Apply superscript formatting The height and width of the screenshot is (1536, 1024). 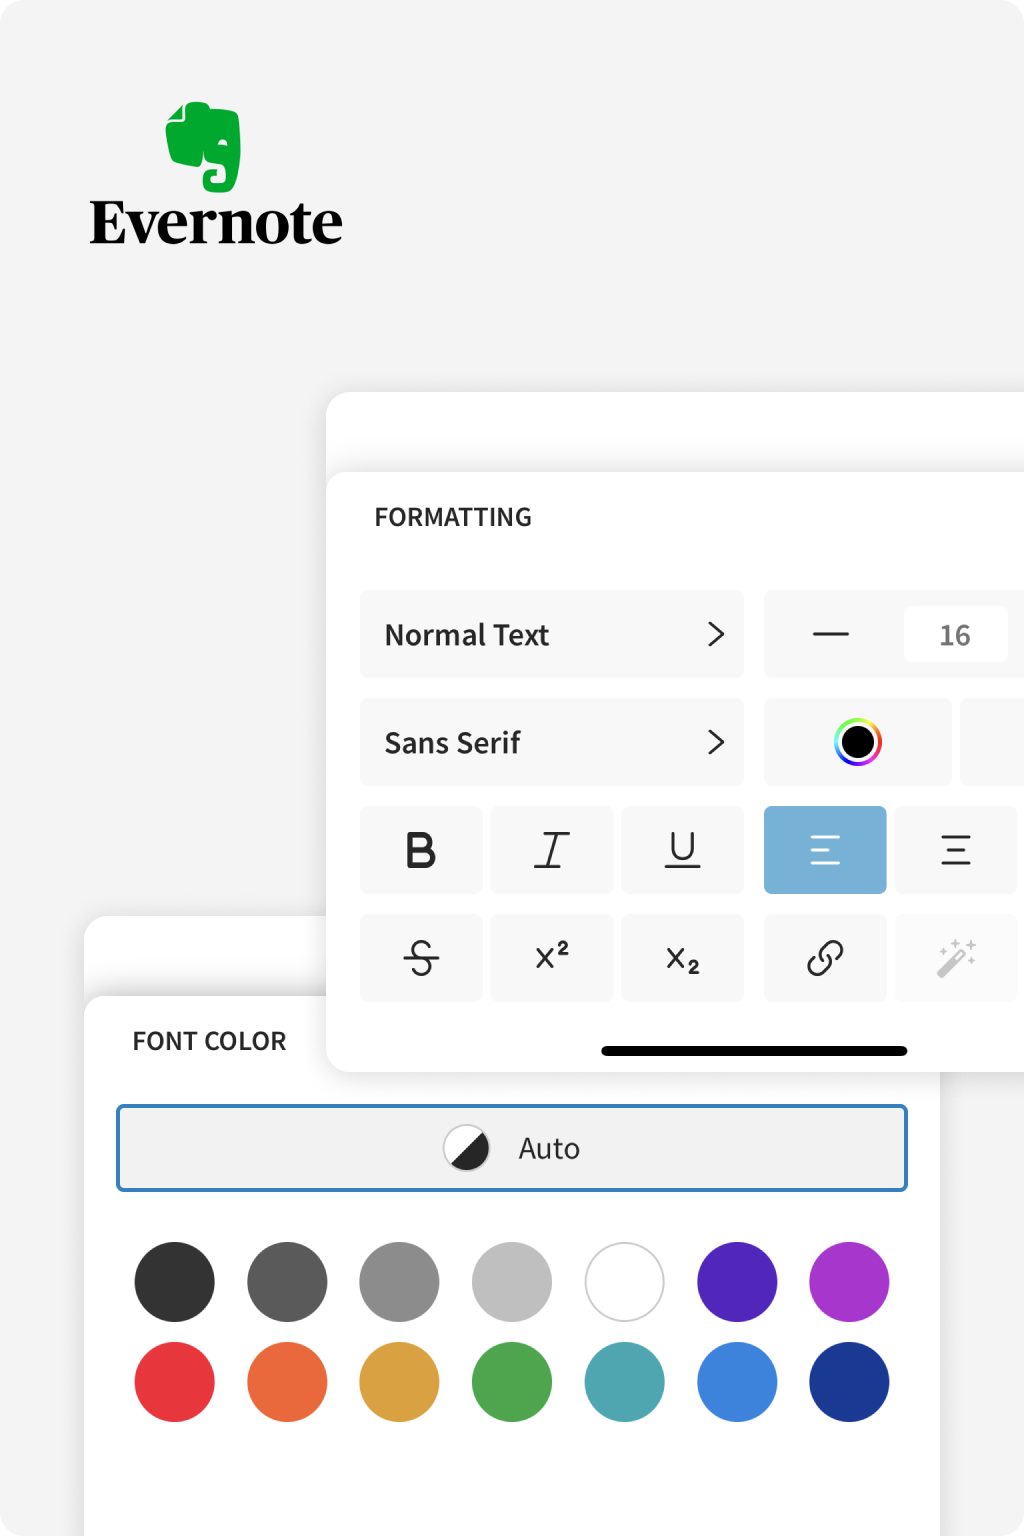click(x=552, y=958)
